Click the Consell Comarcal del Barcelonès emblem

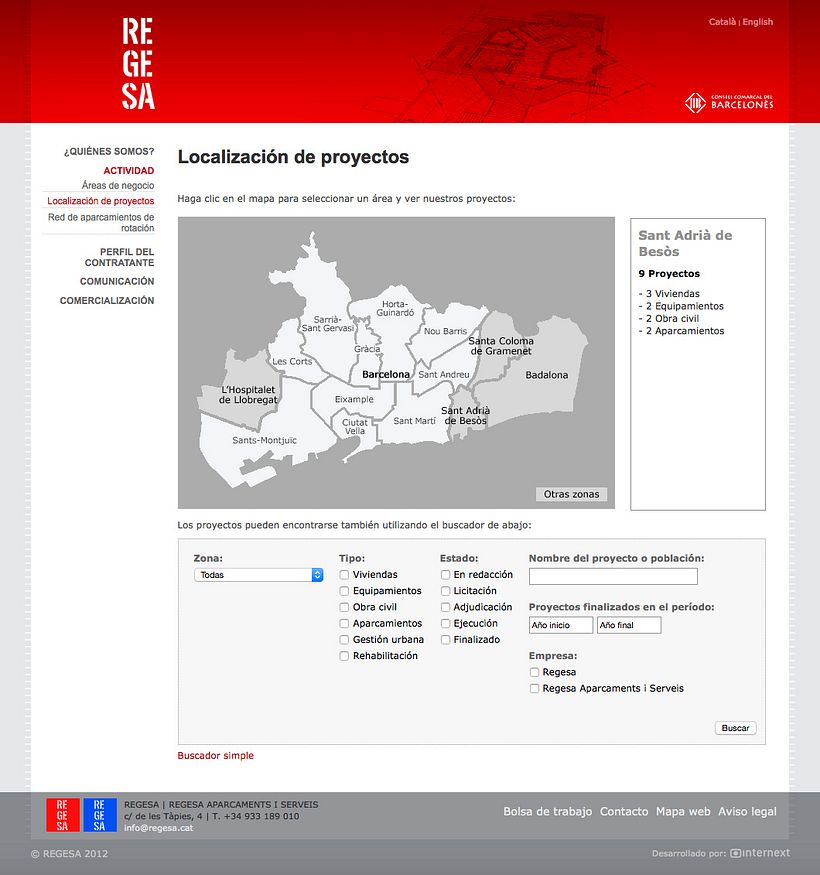(730, 101)
